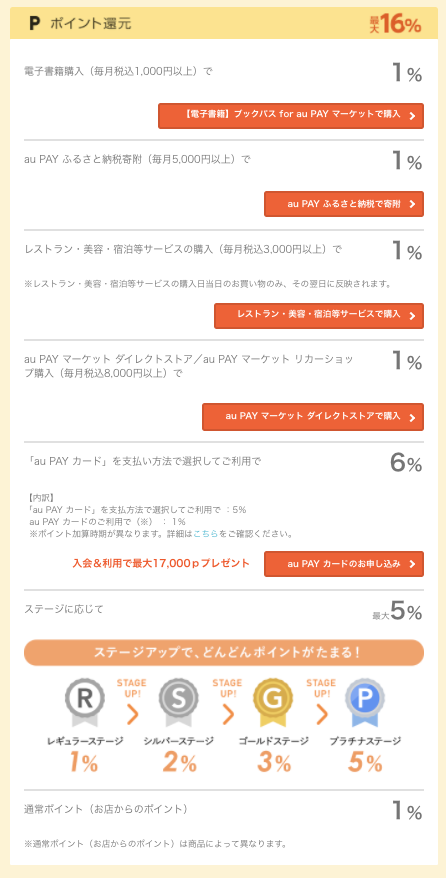Viewport: 446px width, 878px height.
Task: Click the arrow between Silver and Gold medals
Action: [227, 714]
